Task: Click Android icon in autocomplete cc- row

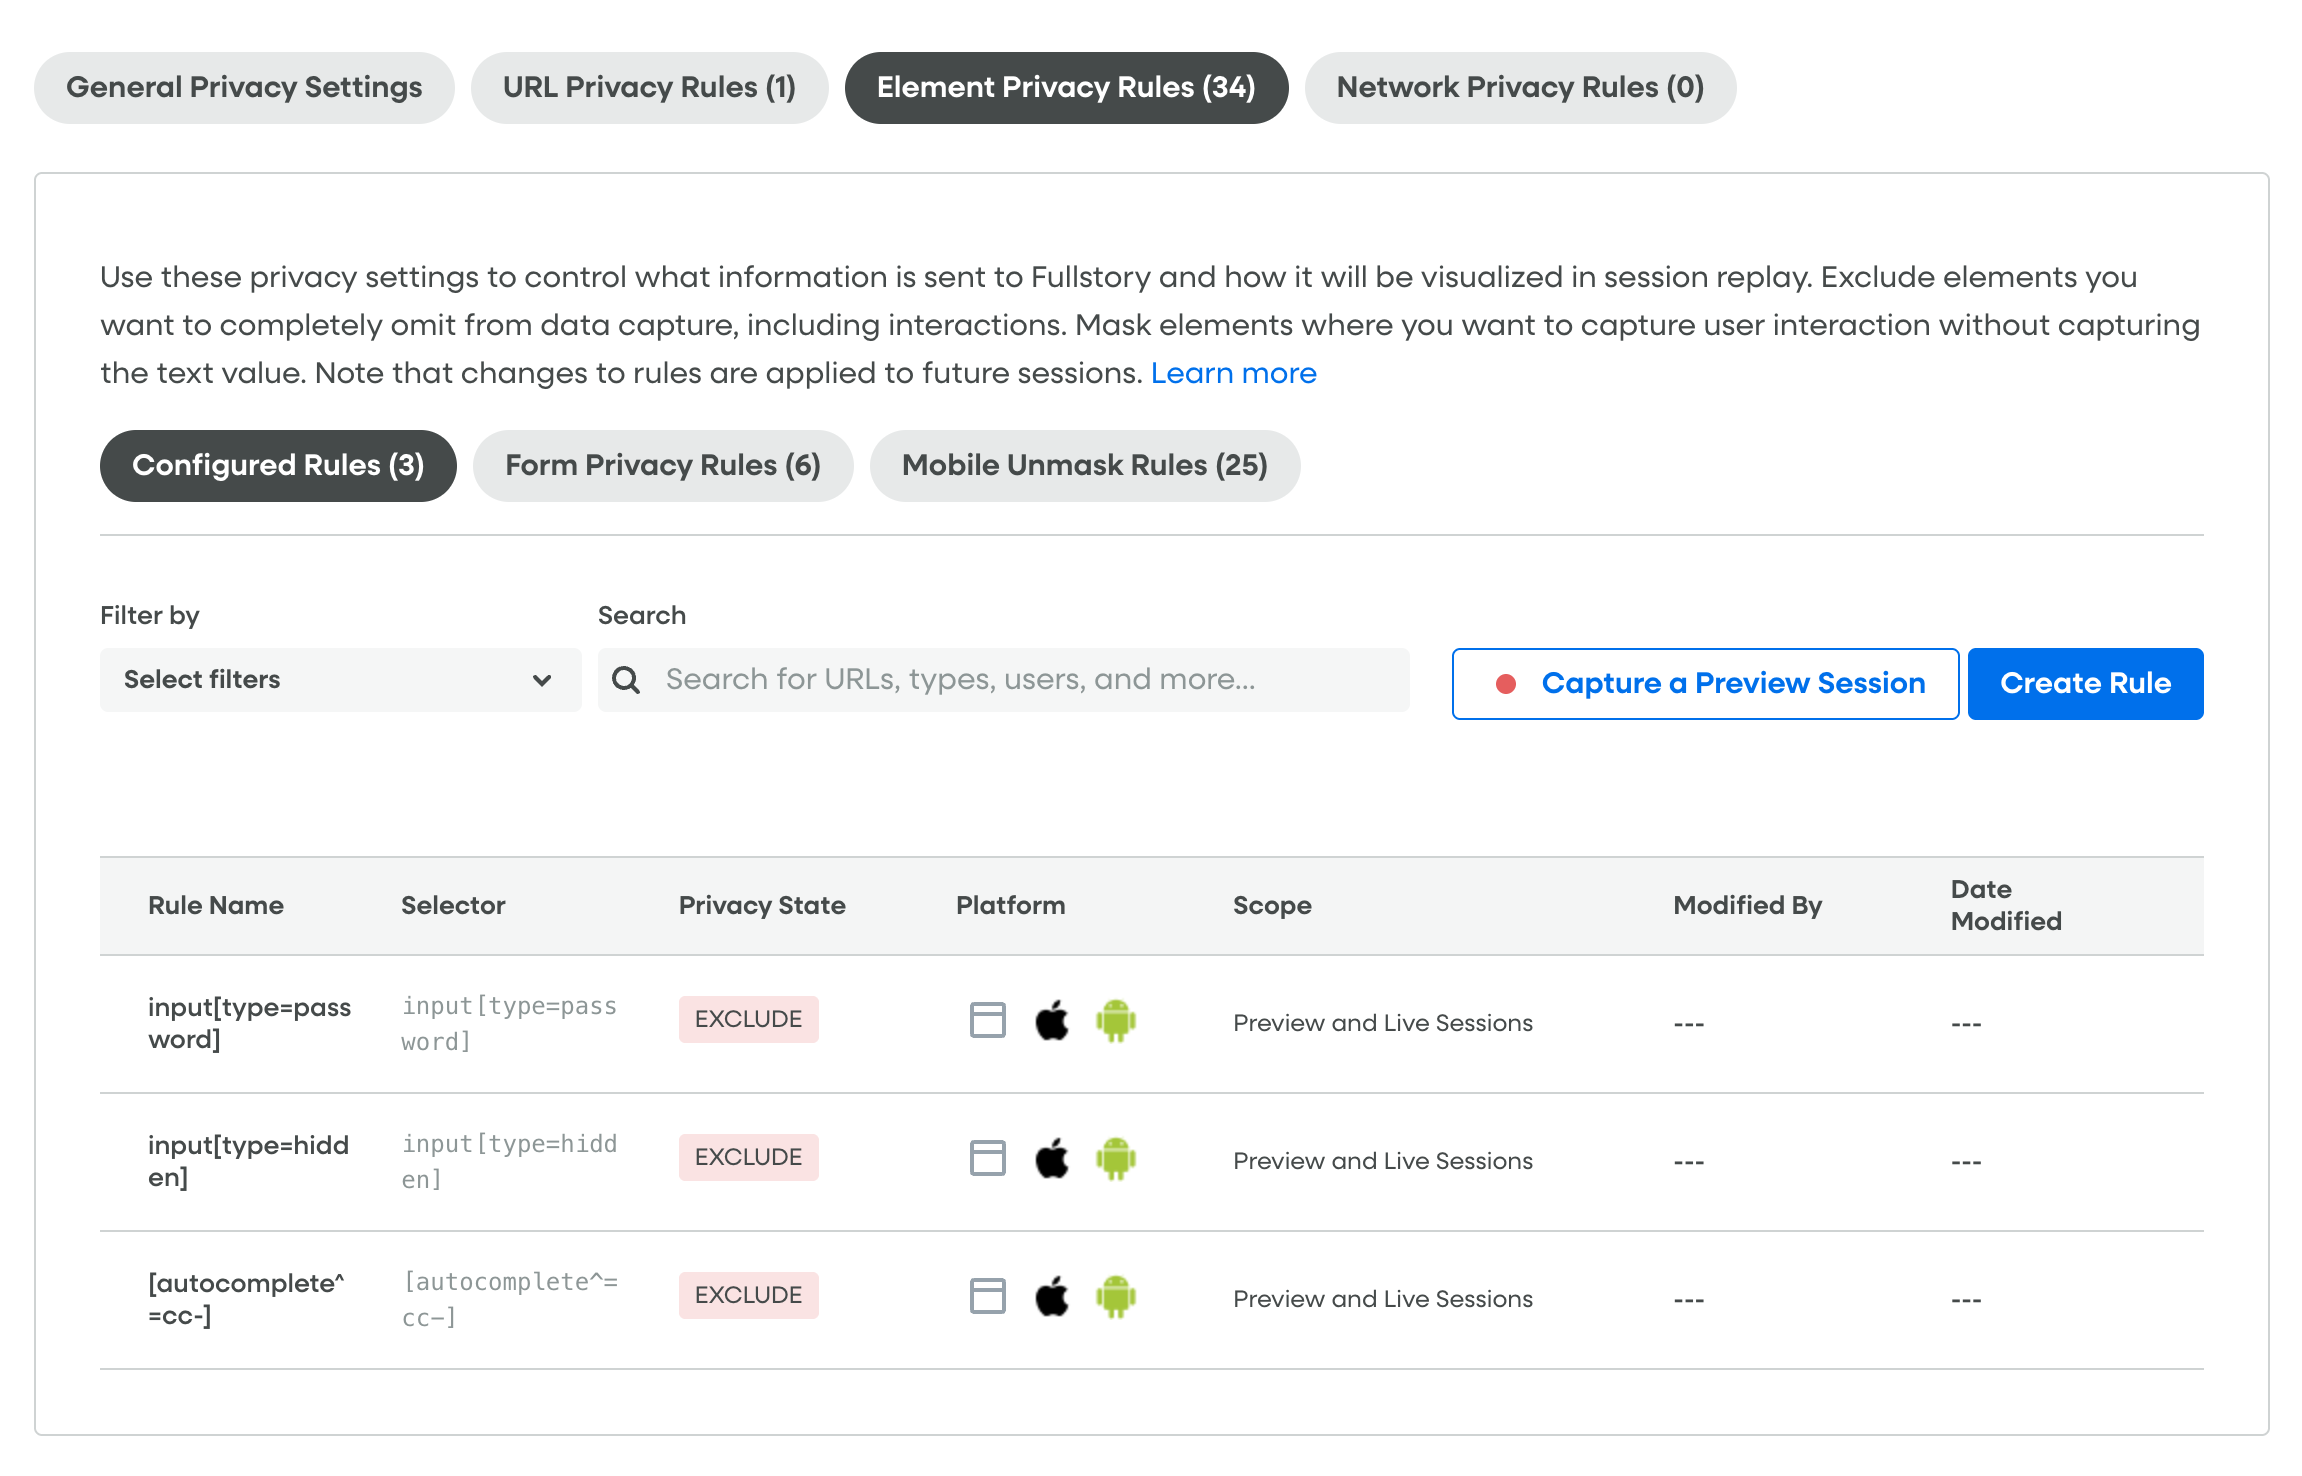Action: (1115, 1297)
